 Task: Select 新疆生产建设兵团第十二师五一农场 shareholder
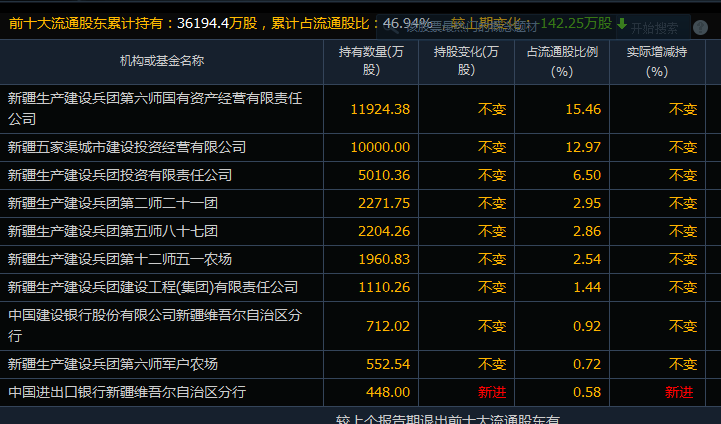click(120, 259)
